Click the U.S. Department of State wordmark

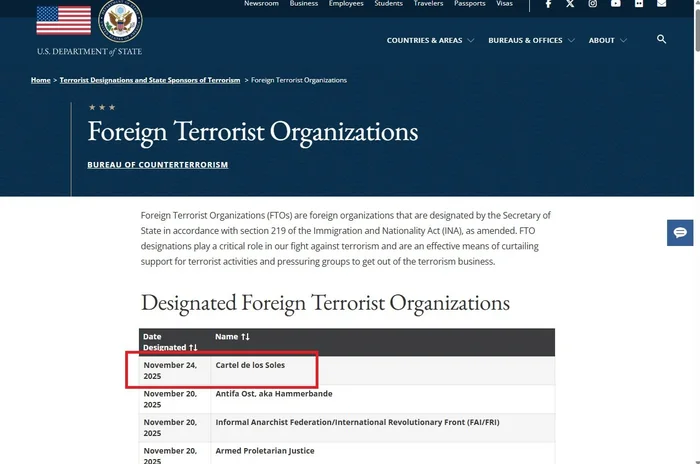(89, 51)
